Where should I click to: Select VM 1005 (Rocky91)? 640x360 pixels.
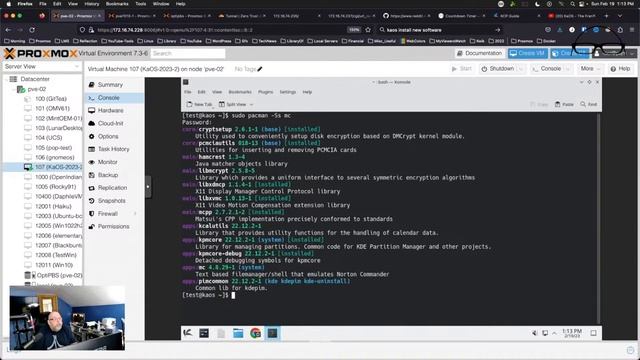tap(55, 187)
